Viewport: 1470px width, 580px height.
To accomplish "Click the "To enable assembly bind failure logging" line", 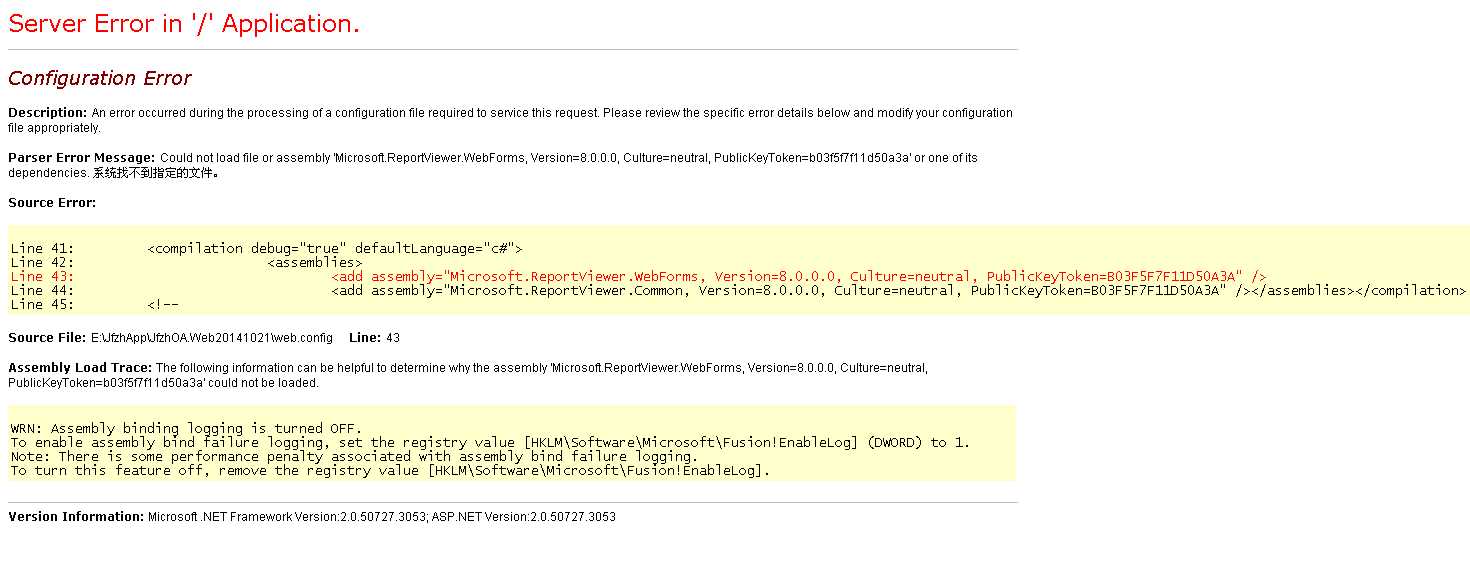I will (490, 442).
